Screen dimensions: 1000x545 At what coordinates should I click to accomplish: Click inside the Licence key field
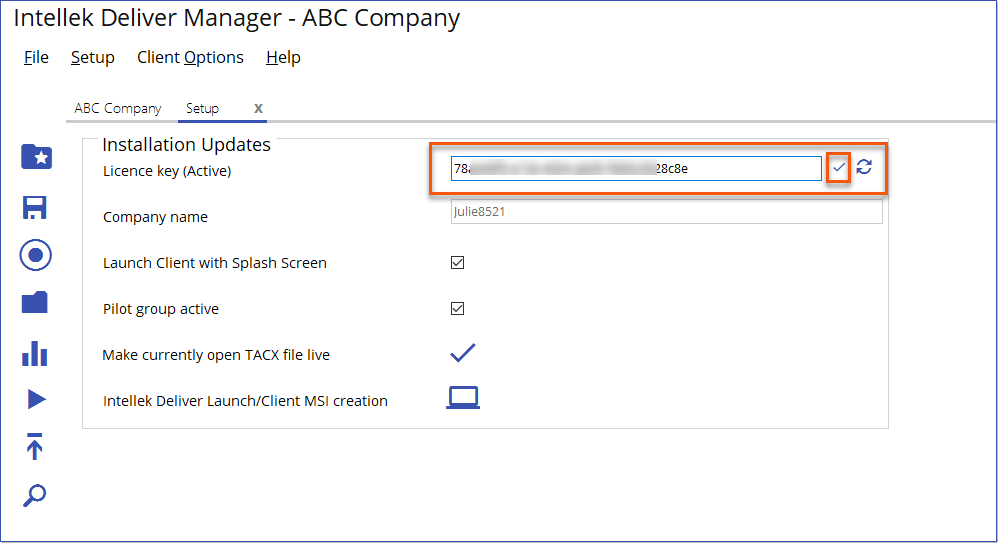pos(636,168)
